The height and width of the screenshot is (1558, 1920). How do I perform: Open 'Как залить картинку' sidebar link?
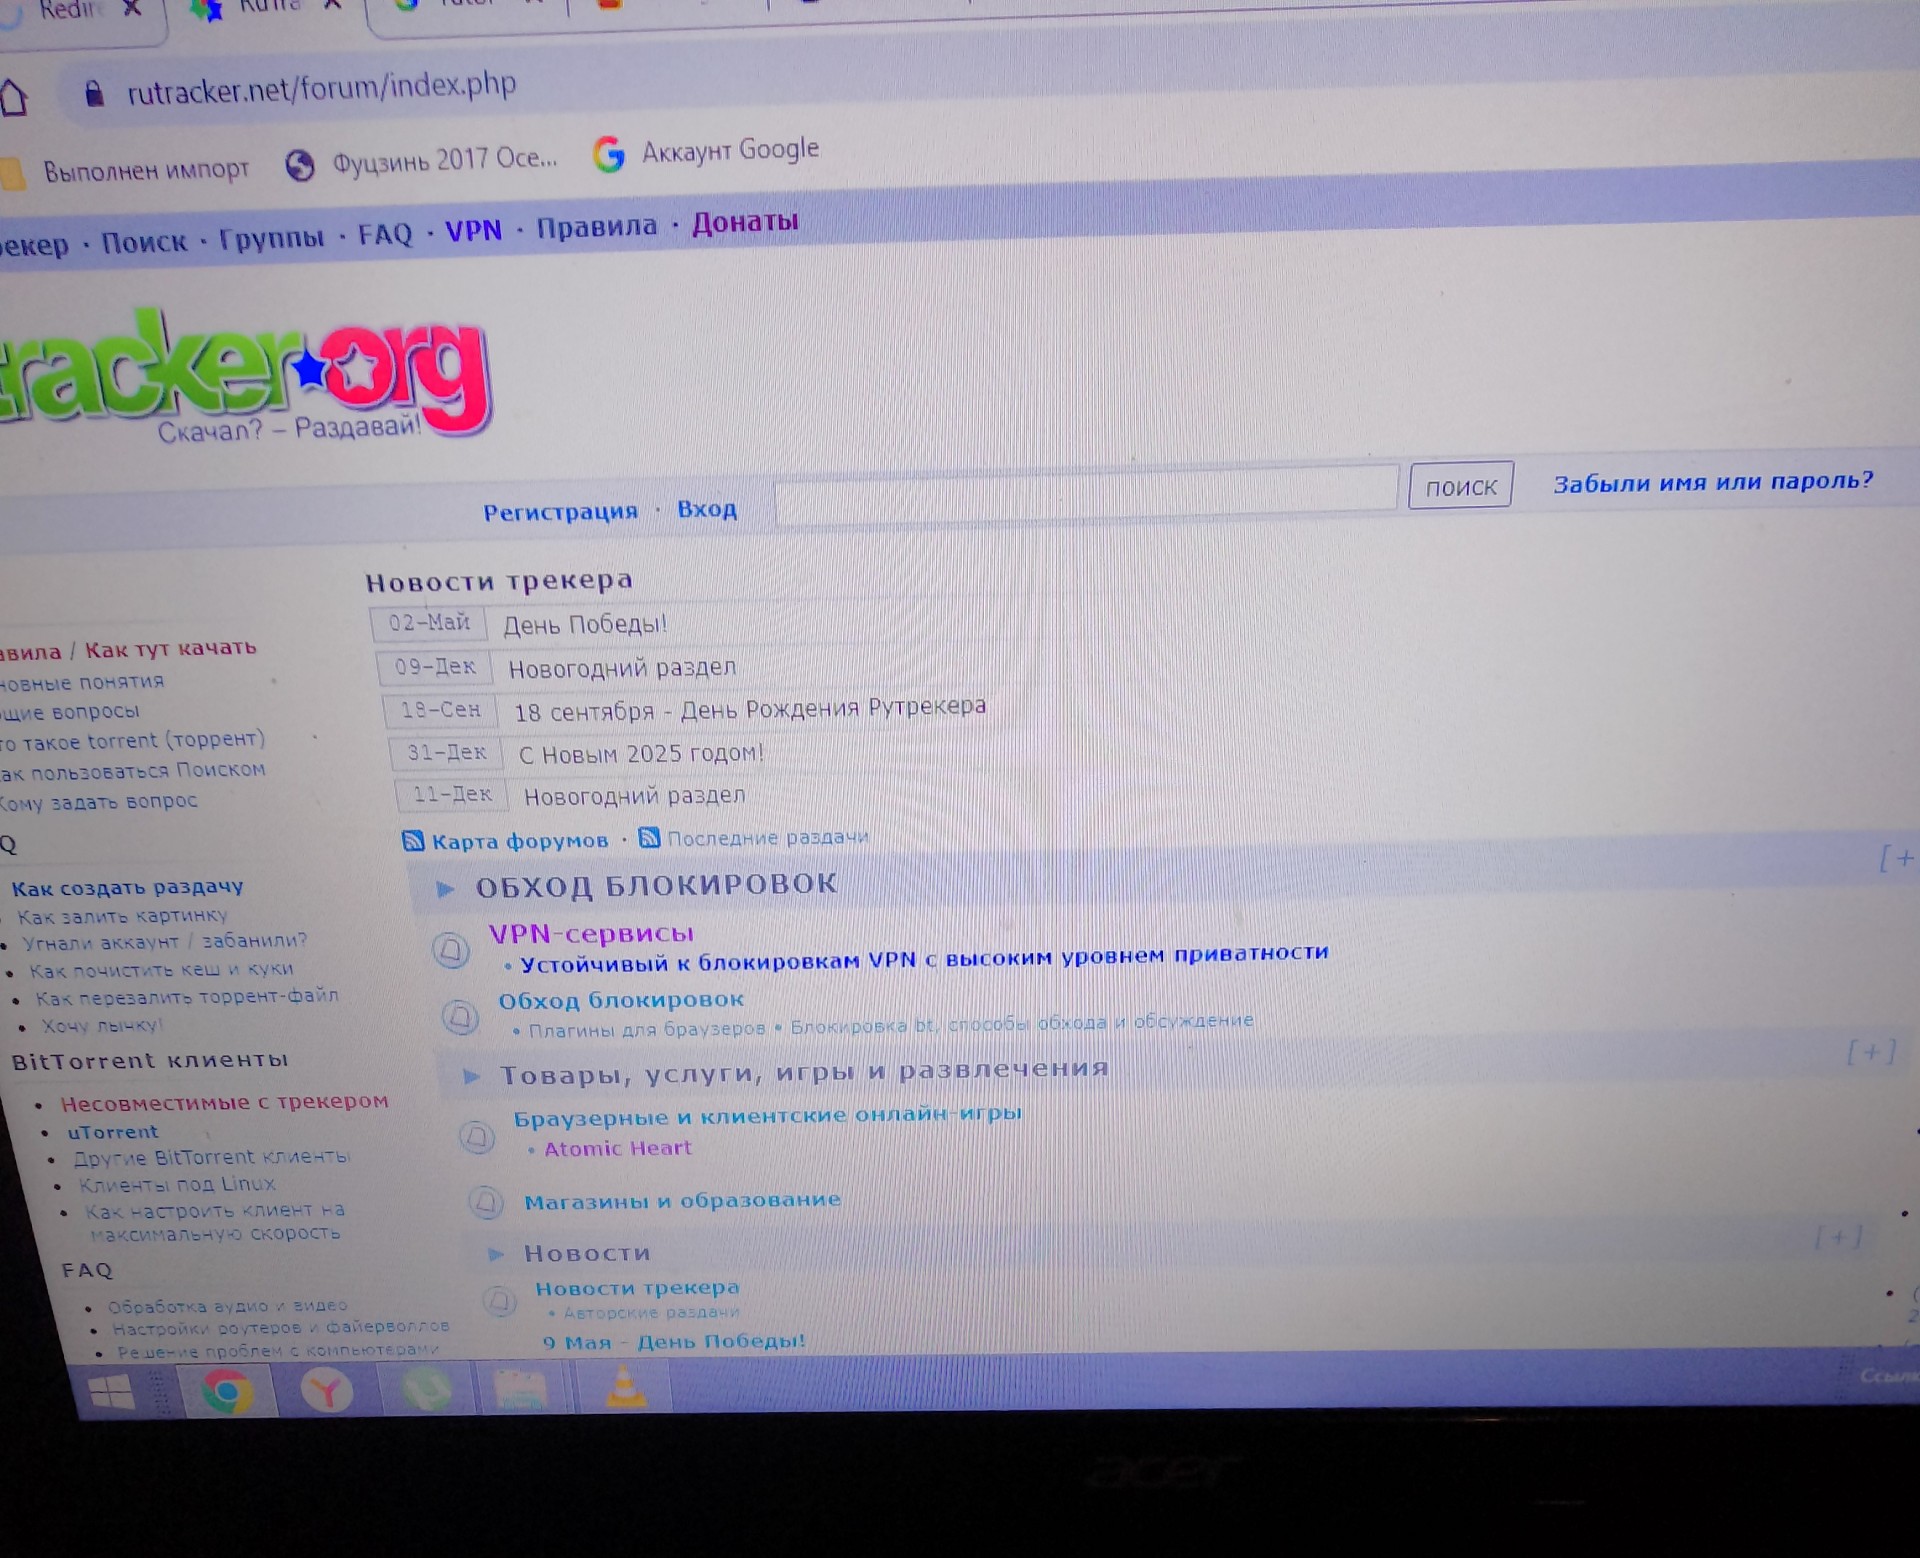pyautogui.click(x=122, y=916)
